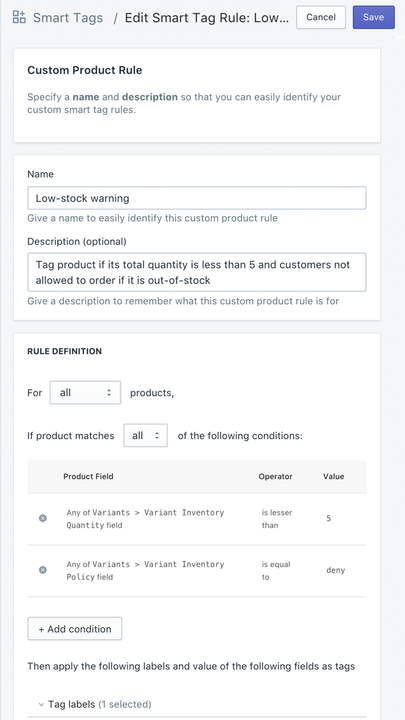
Task: Add a new condition
Action: point(75,629)
